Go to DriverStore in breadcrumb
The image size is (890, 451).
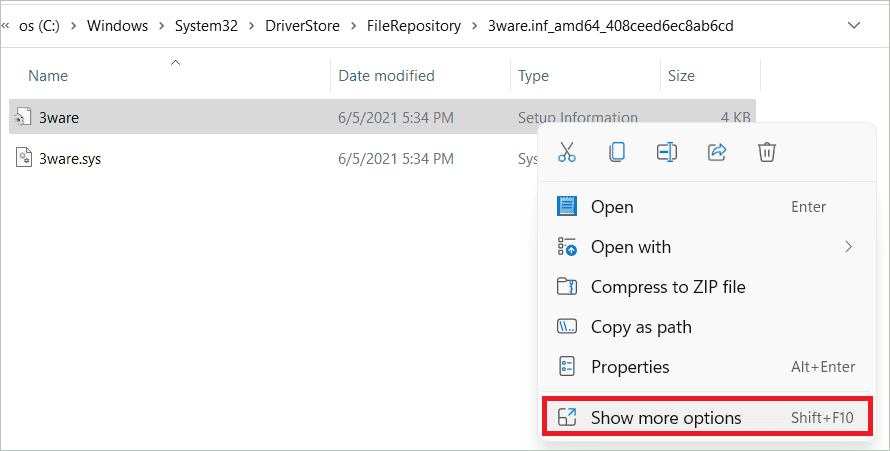[x=303, y=26]
